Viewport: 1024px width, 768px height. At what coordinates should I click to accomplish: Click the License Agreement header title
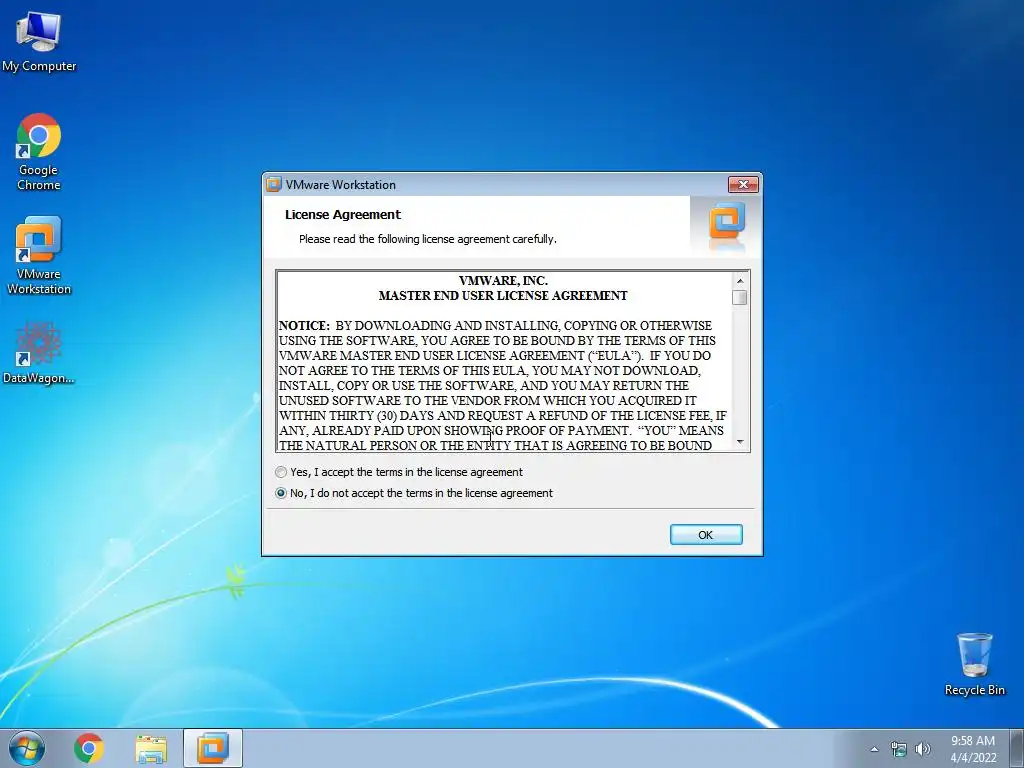[x=343, y=215]
